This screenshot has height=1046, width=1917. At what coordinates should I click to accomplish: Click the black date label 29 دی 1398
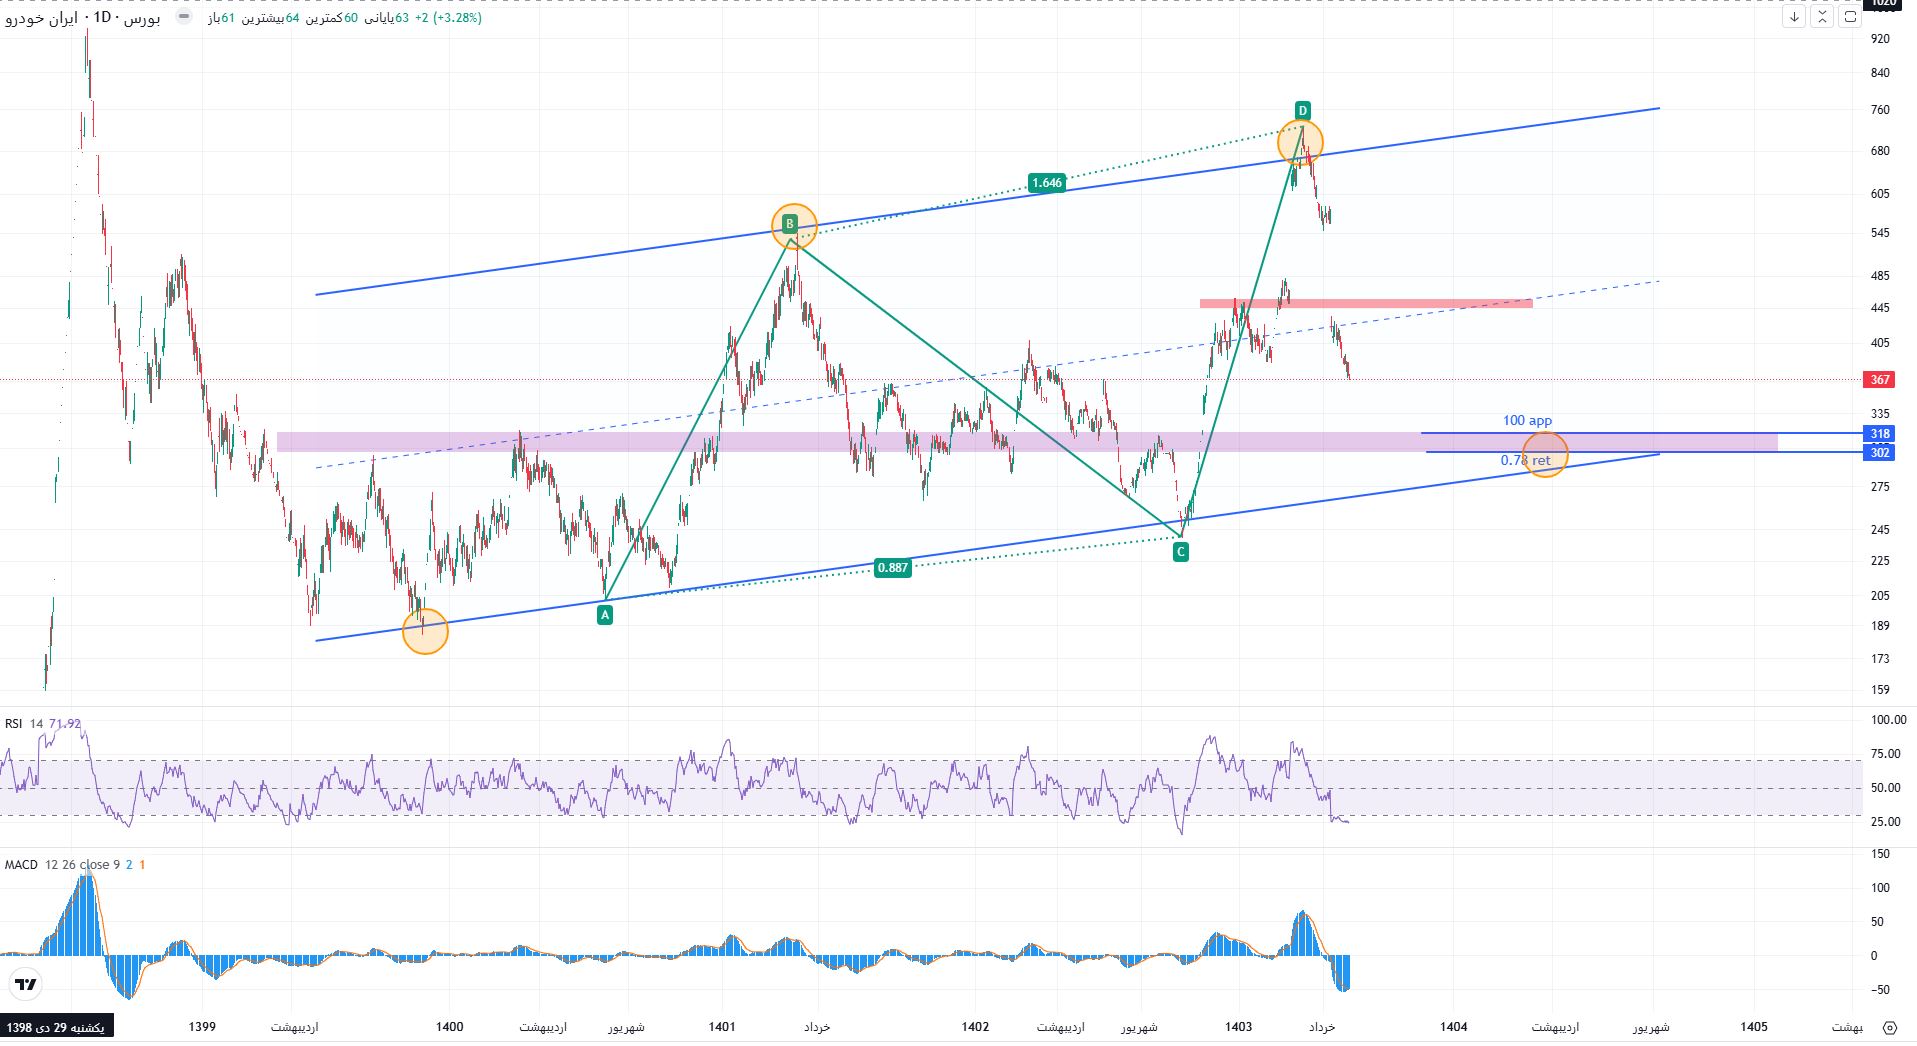(x=57, y=1027)
